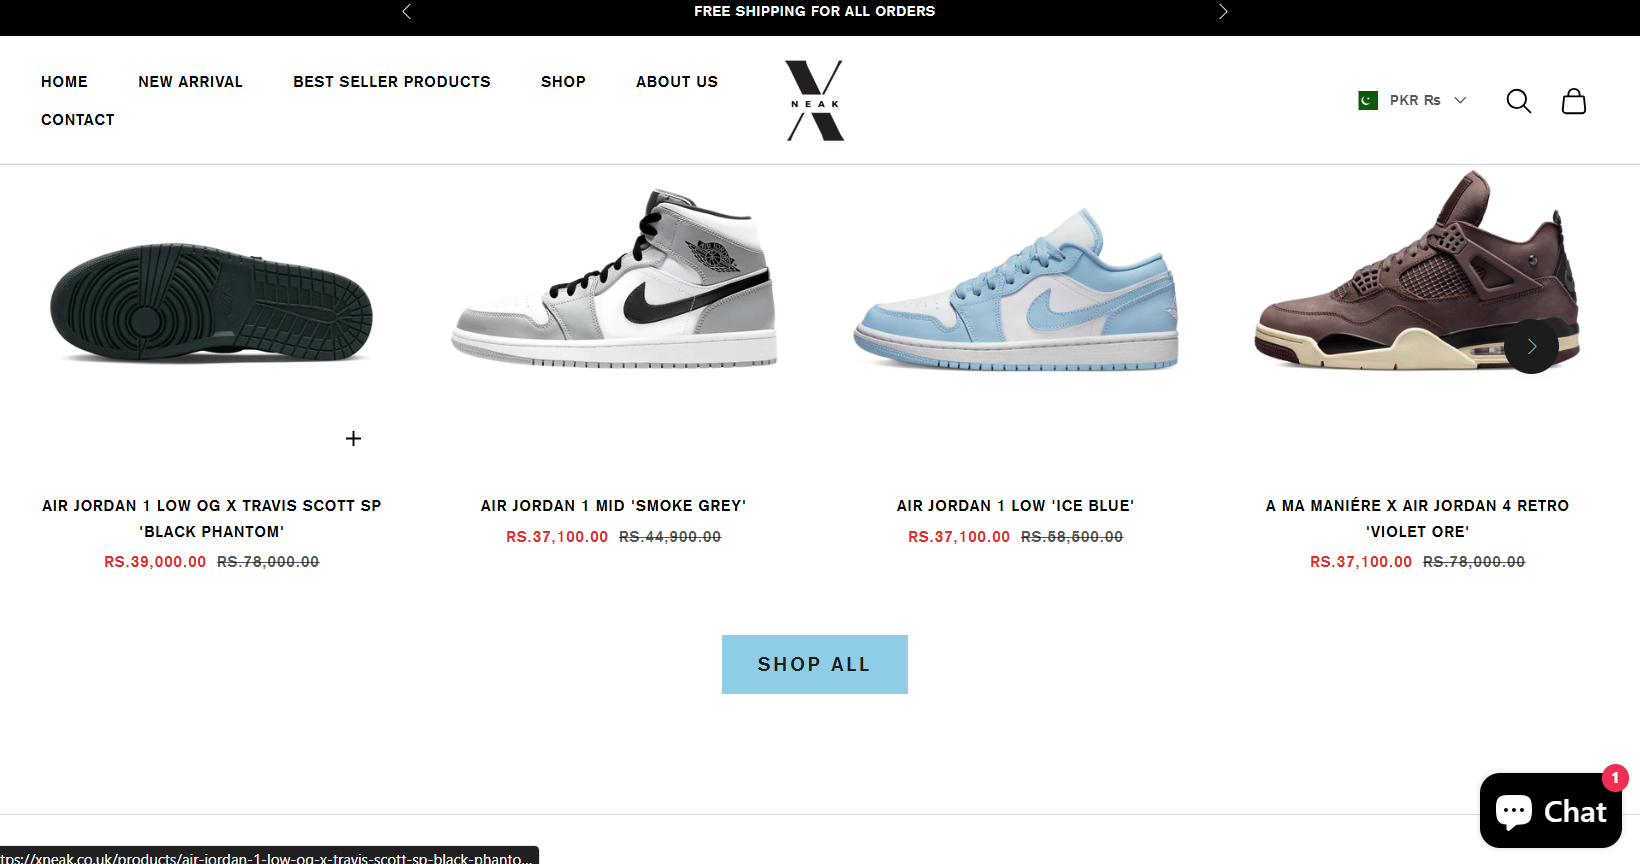Click the XNEAK logo

point(815,100)
